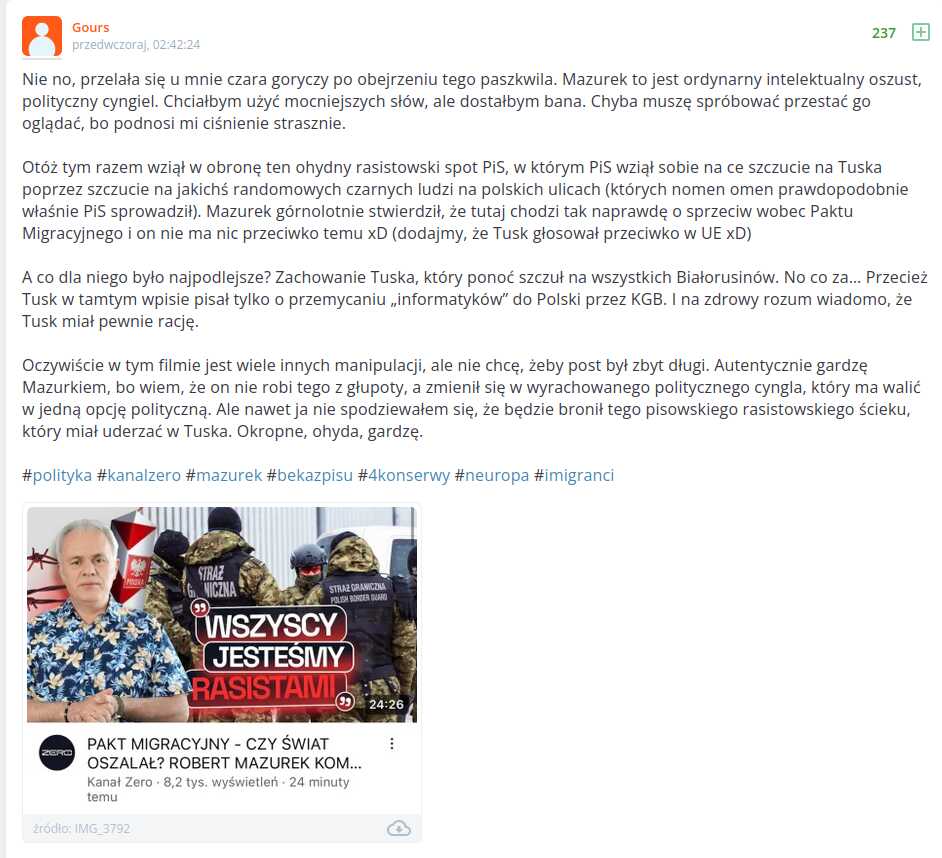This screenshot has width=942, height=858.
Task: Open the #4konserwy tag
Action: coord(404,475)
